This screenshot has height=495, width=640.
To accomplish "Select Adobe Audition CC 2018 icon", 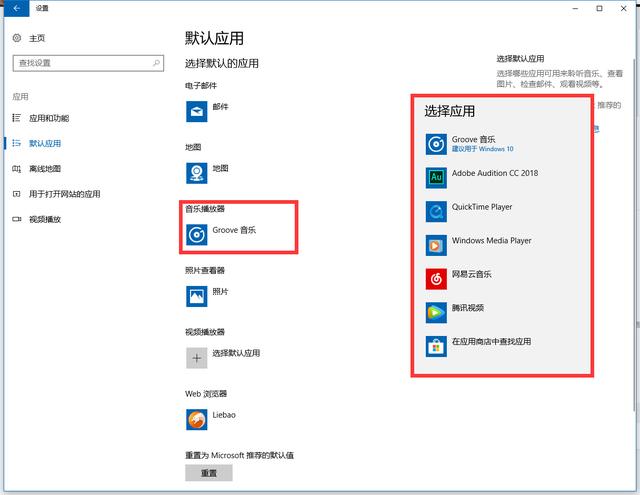I will point(436,177).
